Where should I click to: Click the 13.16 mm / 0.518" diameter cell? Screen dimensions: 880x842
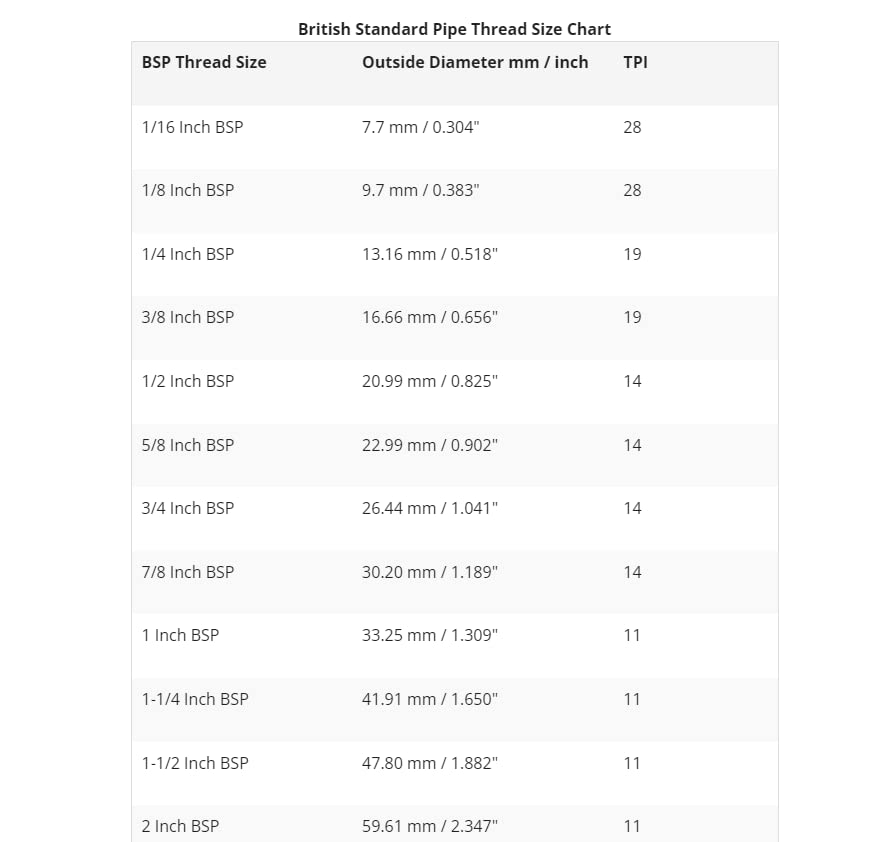point(430,254)
